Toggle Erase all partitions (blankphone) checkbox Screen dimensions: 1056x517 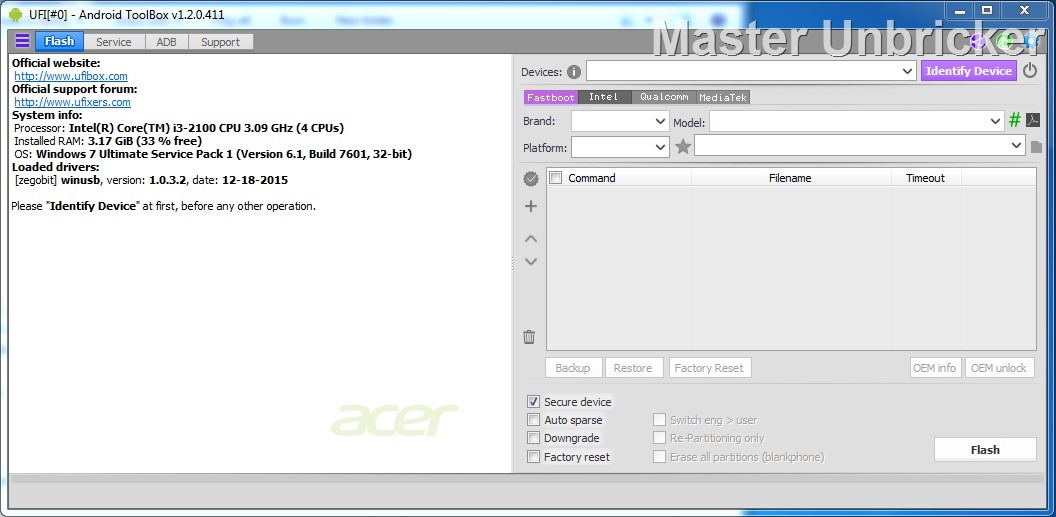(659, 457)
